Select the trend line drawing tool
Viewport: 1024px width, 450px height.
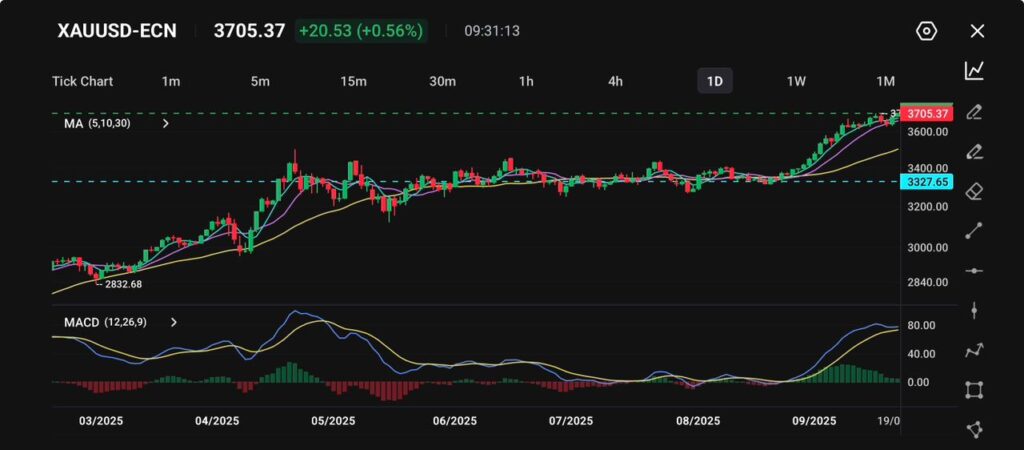974,231
